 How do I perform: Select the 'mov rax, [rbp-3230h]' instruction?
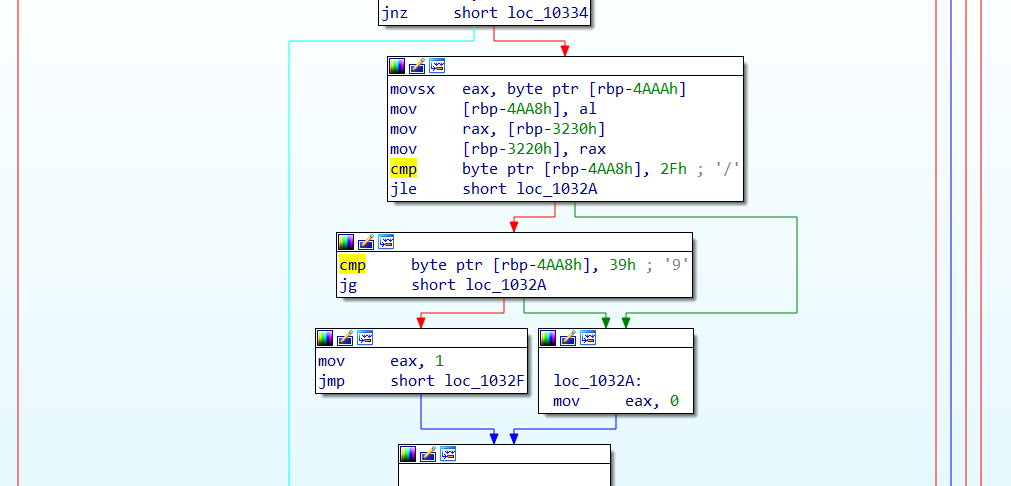click(x=498, y=129)
